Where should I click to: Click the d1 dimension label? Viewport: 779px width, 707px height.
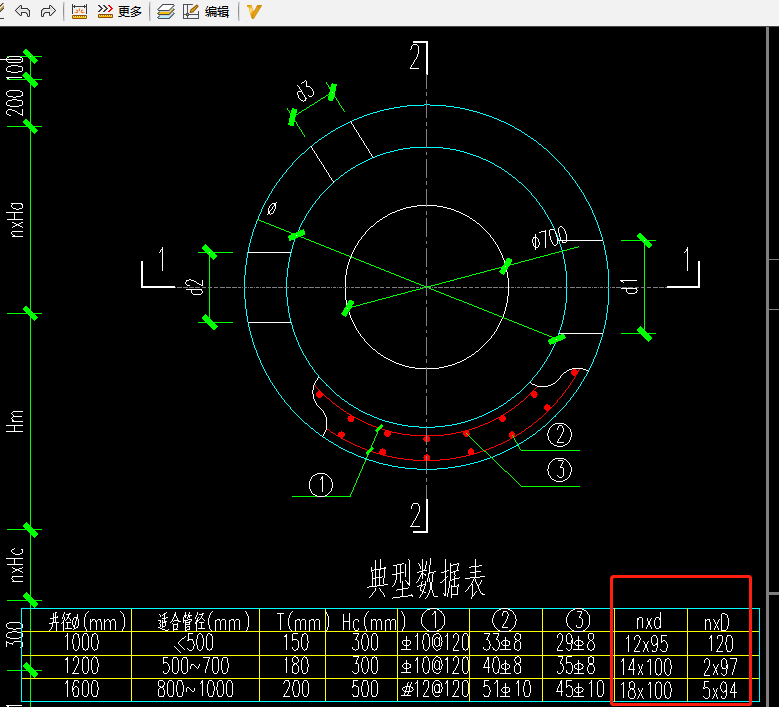(629, 287)
